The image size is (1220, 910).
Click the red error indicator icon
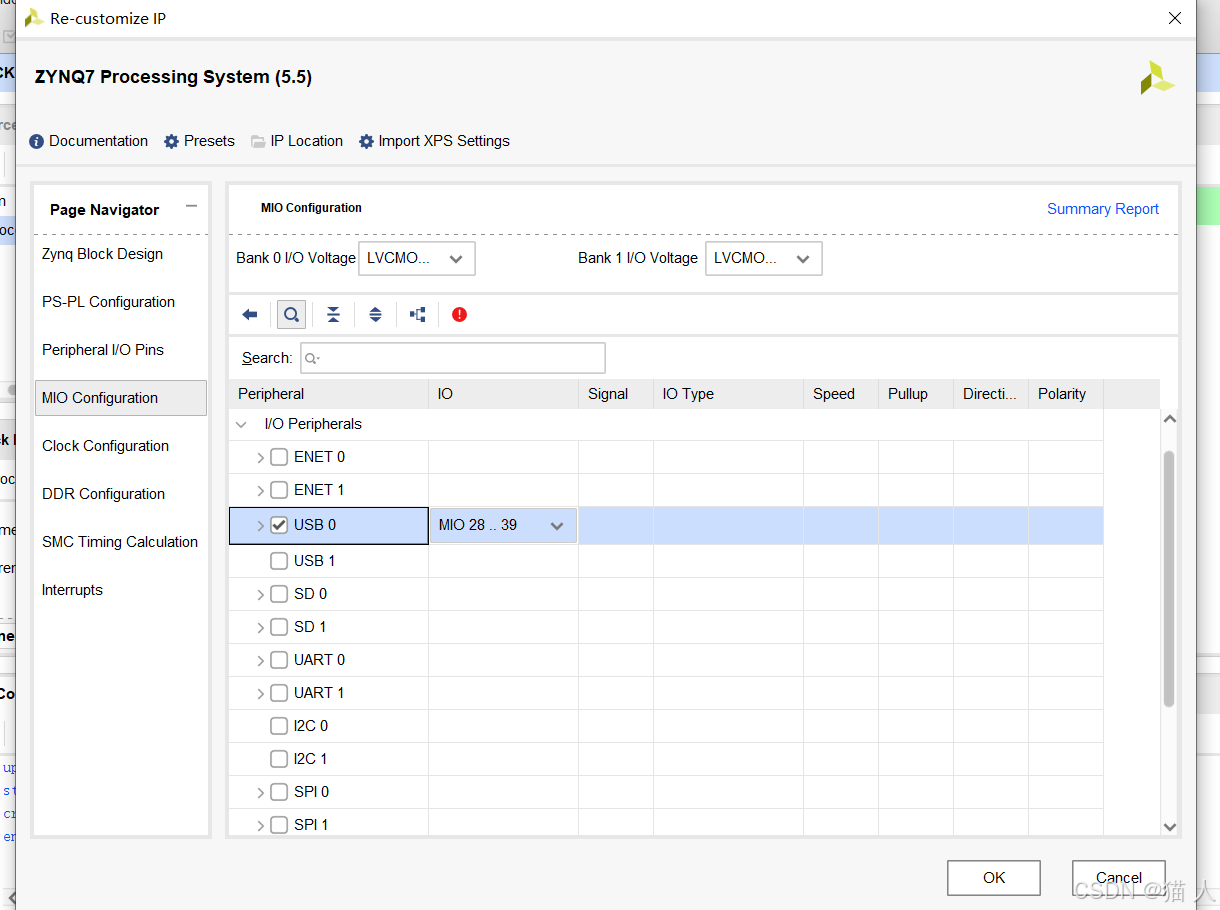coord(459,315)
